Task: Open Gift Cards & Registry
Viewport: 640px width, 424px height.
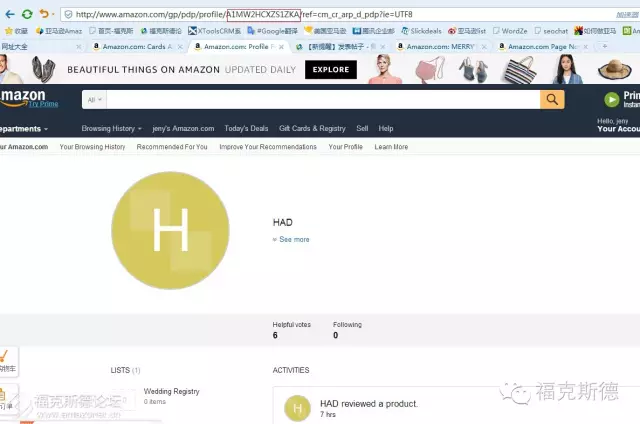Action: [312, 129]
